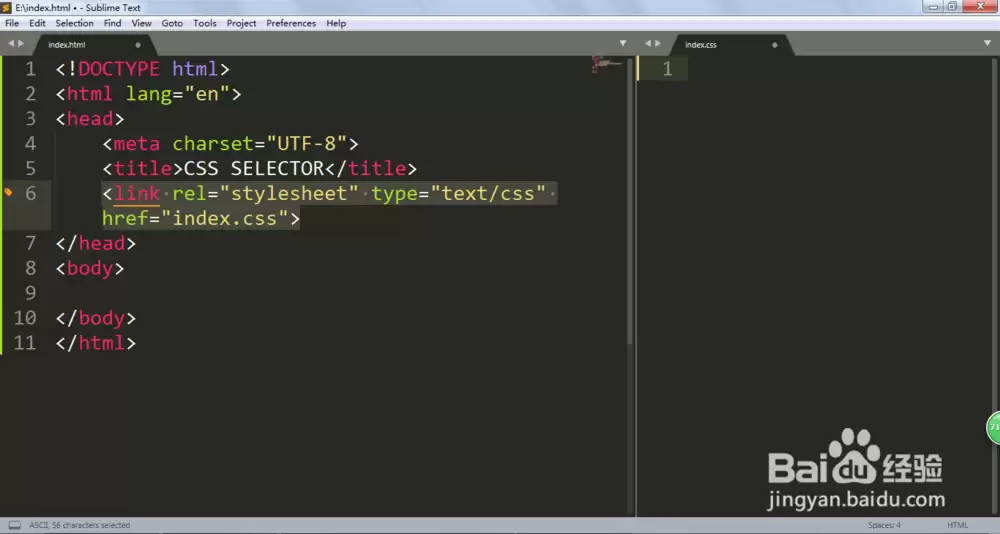Click the "text/css" type value
The height and width of the screenshot is (534, 1000).
click(488, 193)
